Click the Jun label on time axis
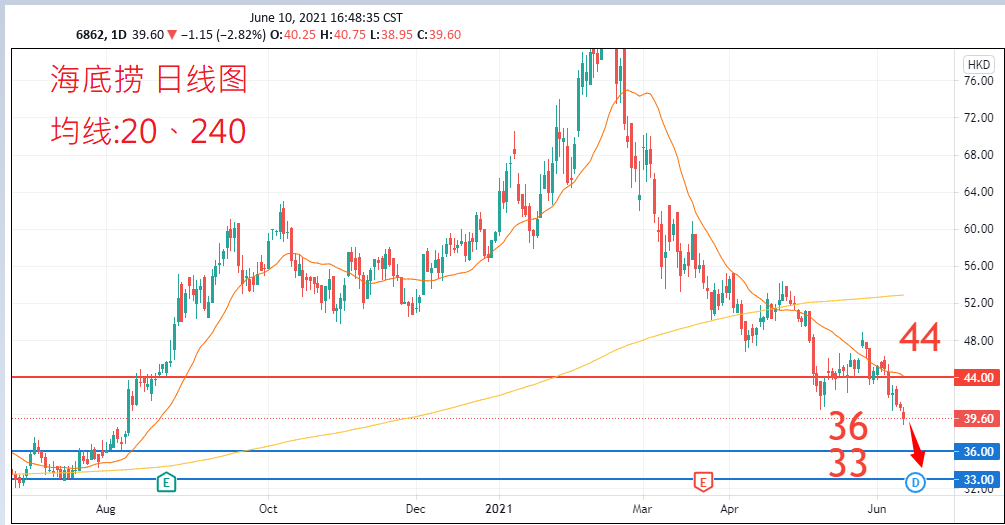 pos(877,509)
